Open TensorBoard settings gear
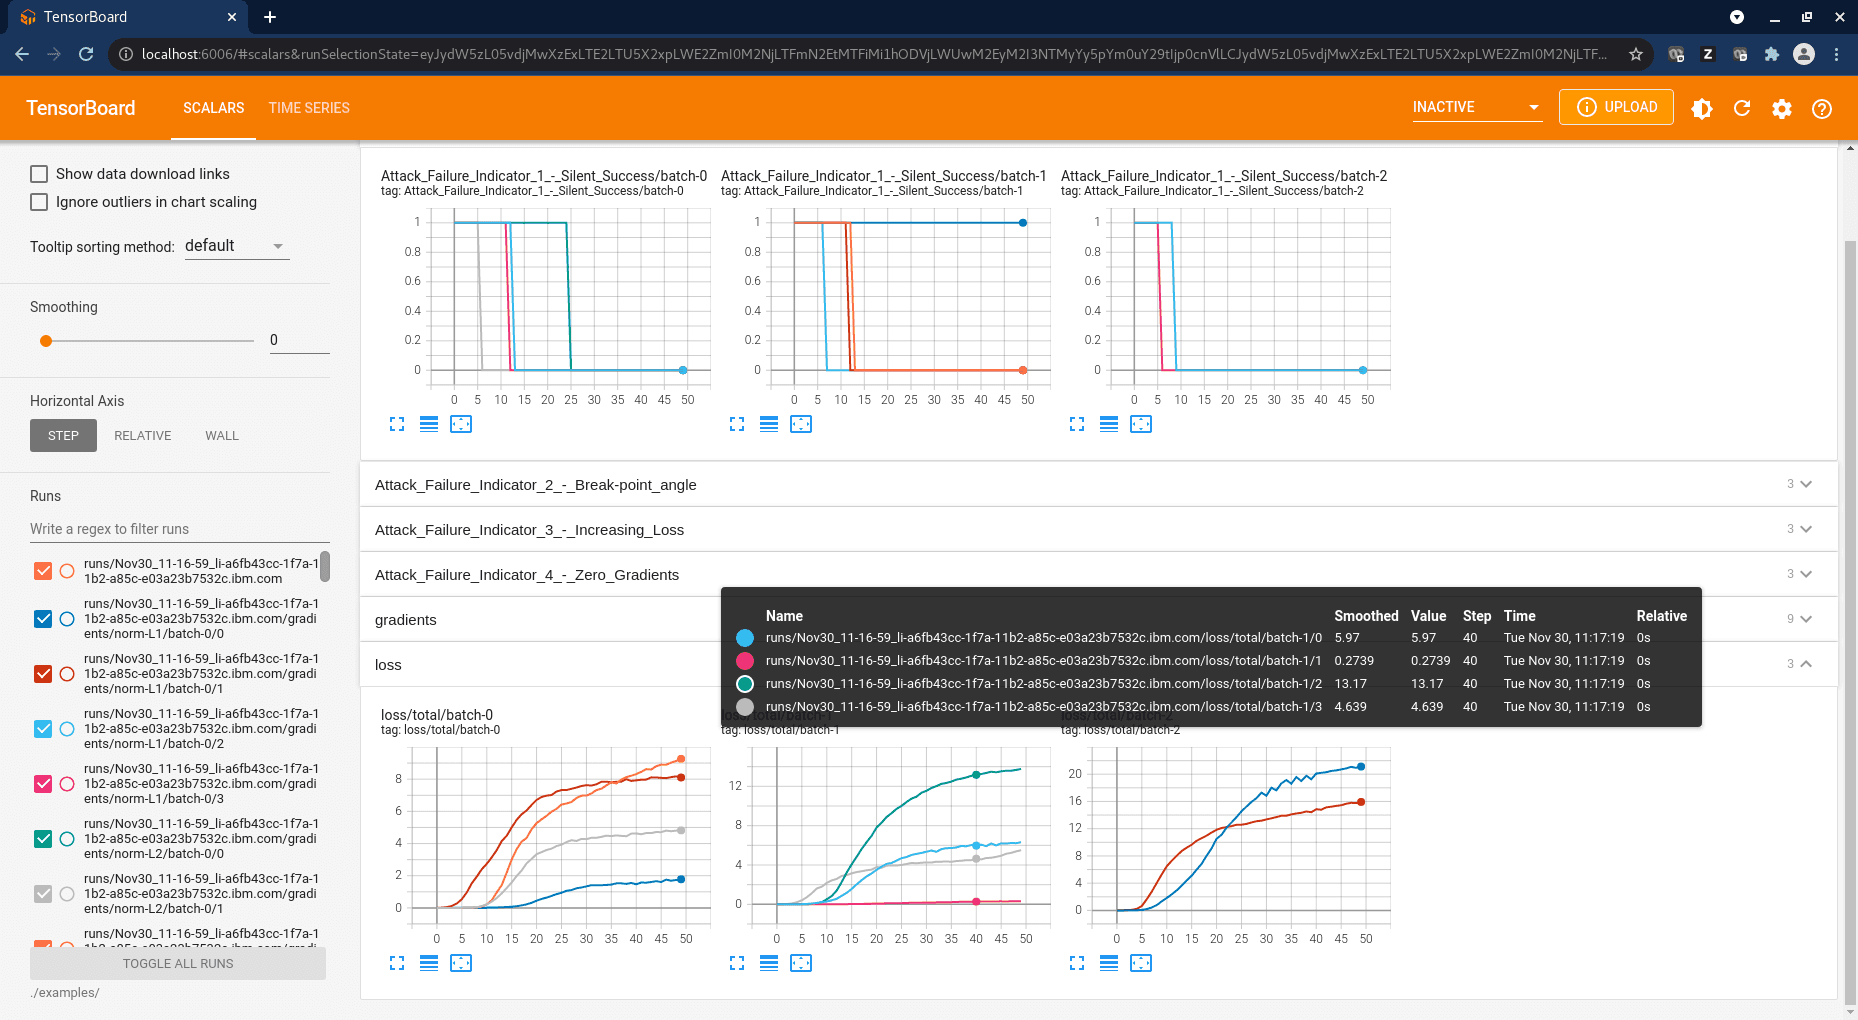The image size is (1858, 1020). (1782, 108)
